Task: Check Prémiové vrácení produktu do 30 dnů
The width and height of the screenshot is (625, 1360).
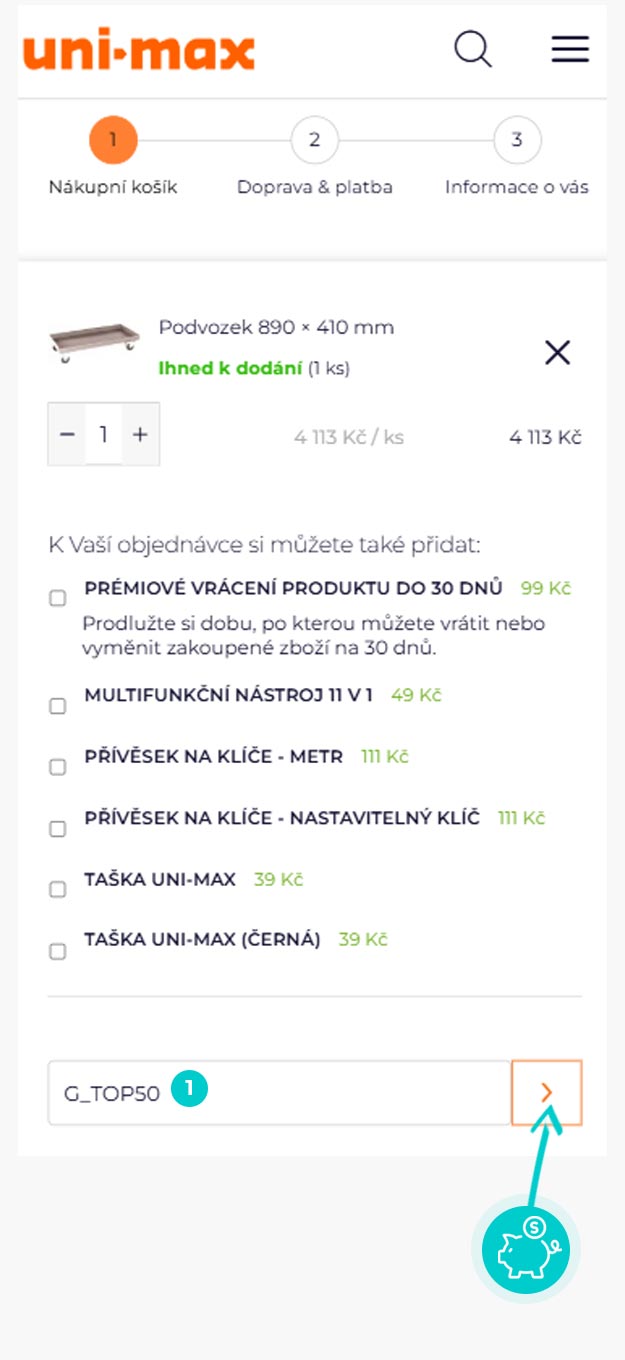Action: point(58,598)
